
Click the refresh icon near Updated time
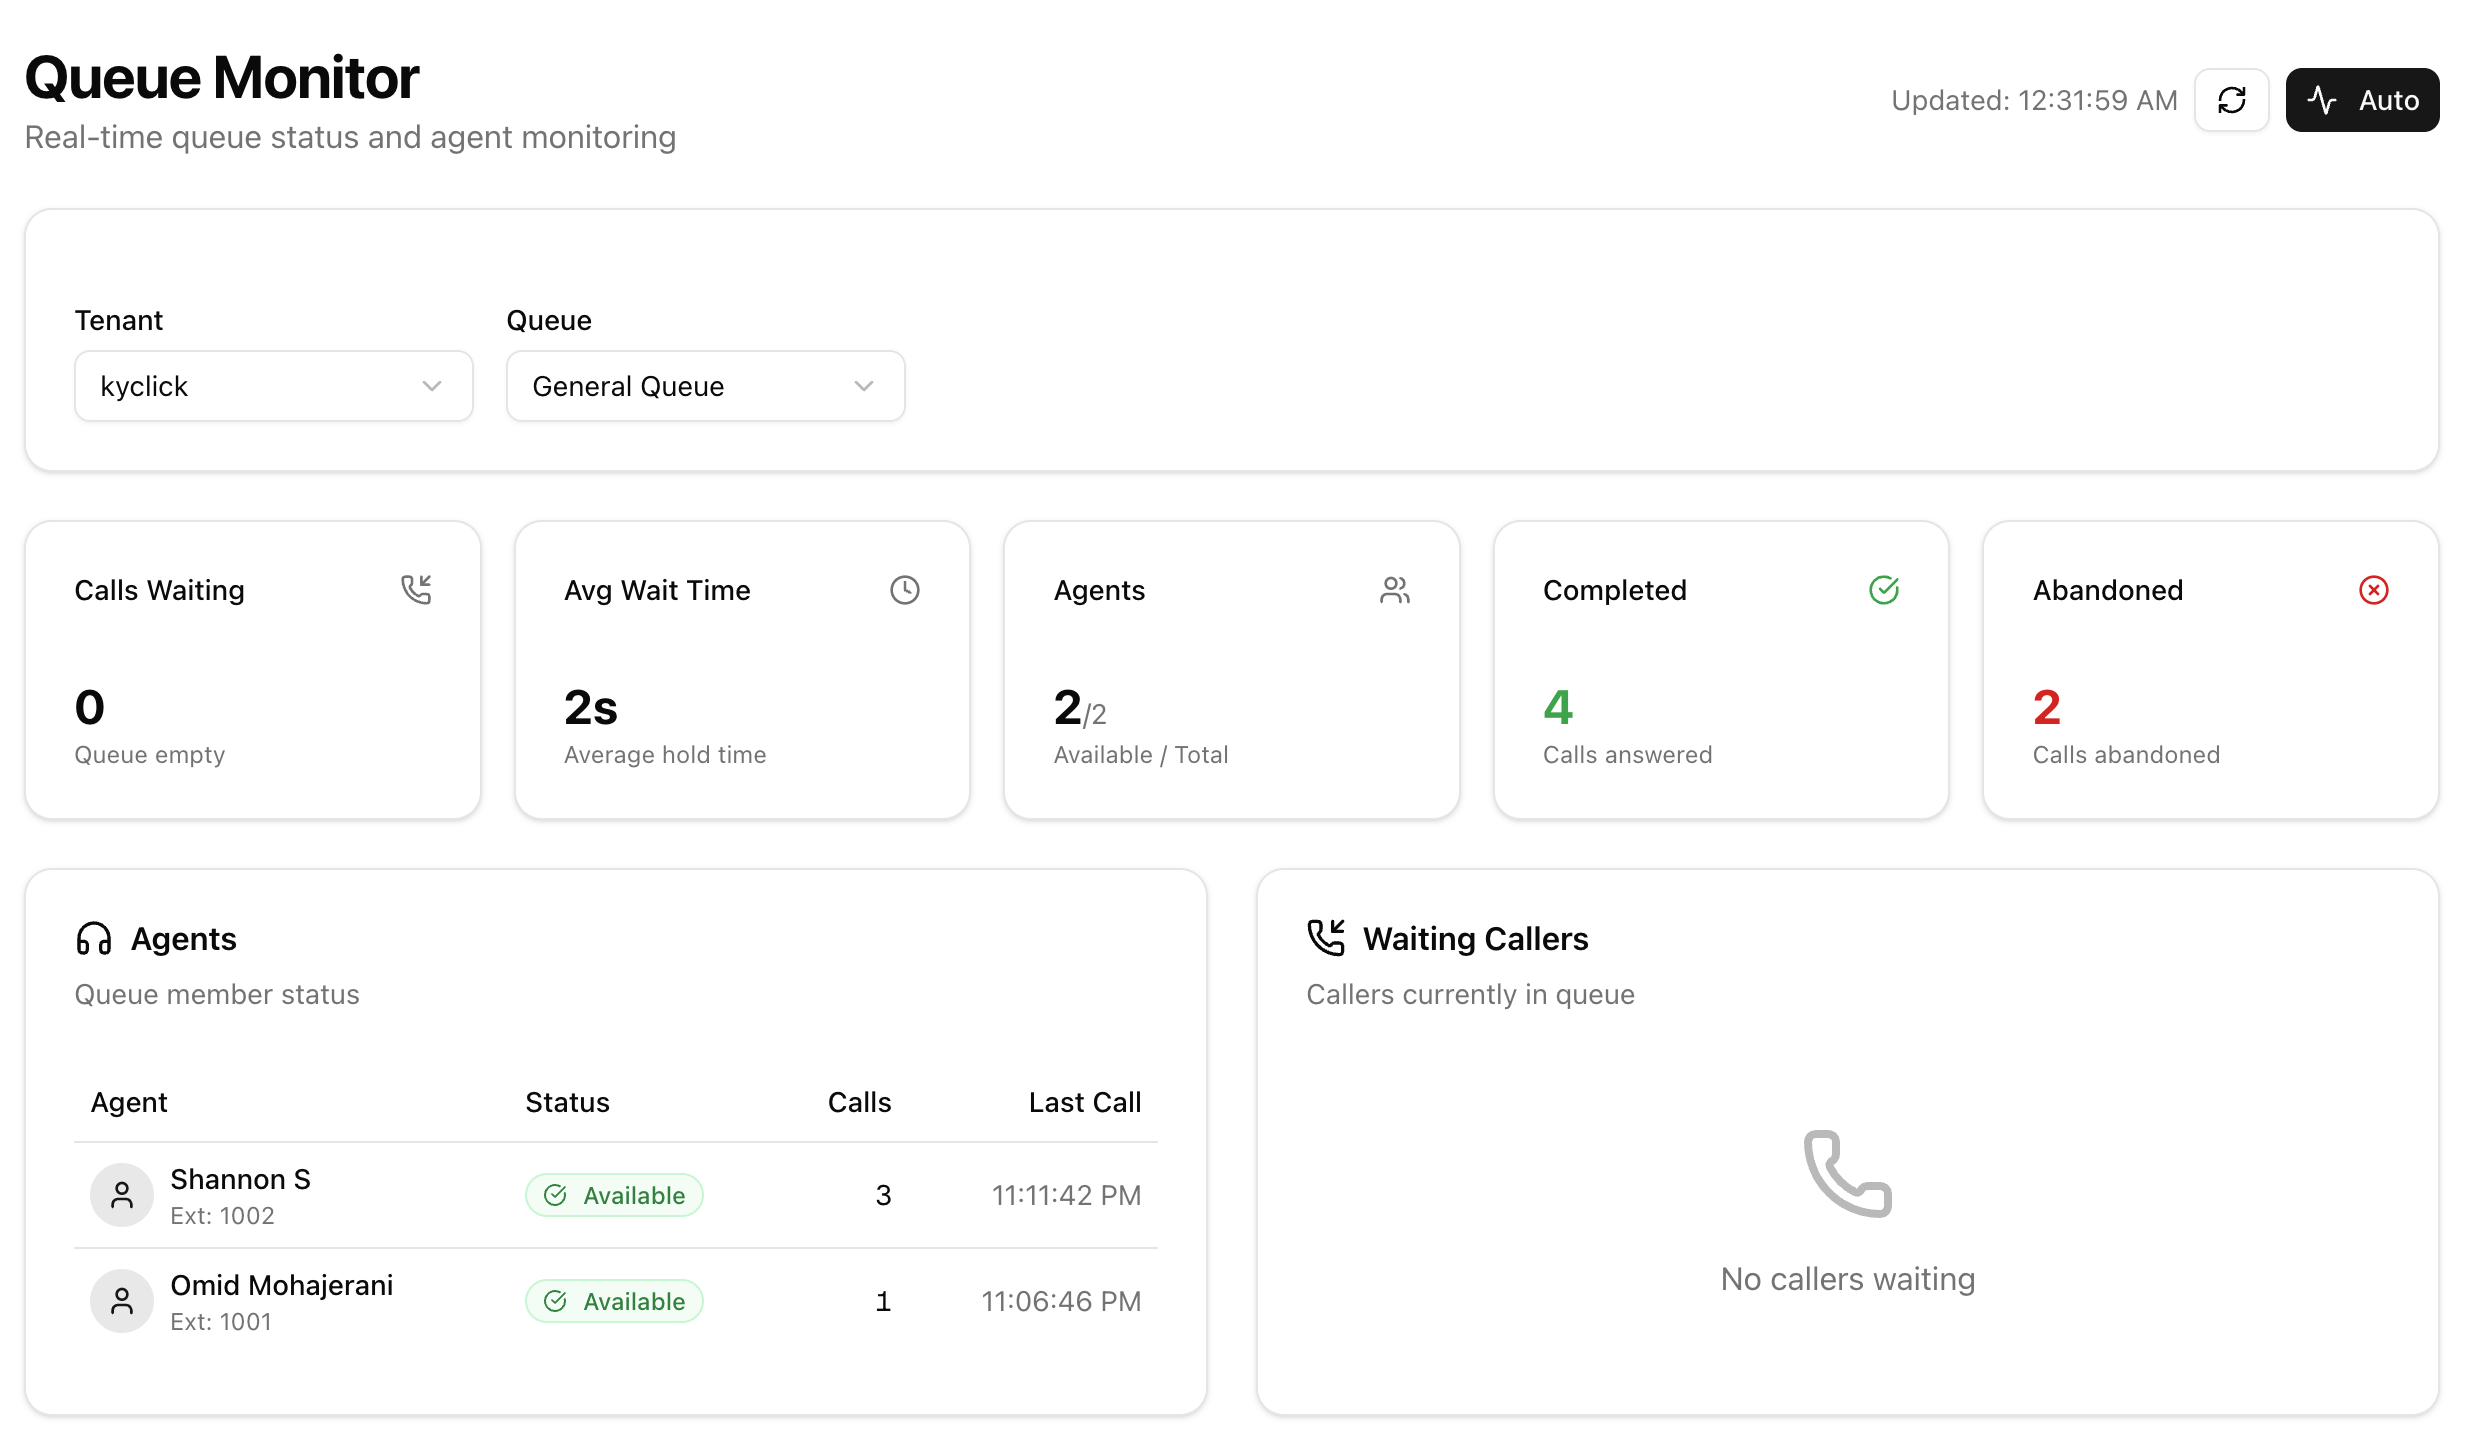2231,100
